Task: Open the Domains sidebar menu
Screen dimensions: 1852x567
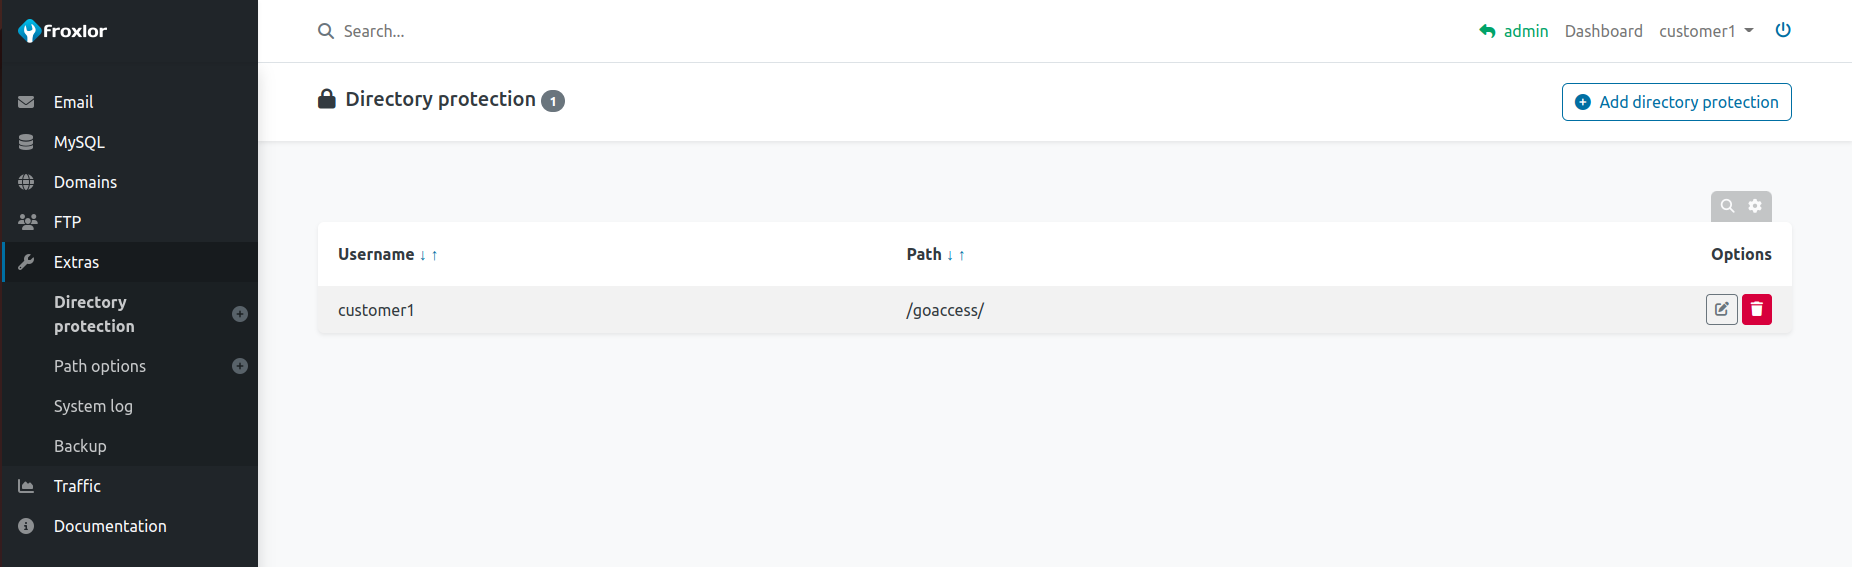Action: click(x=85, y=182)
